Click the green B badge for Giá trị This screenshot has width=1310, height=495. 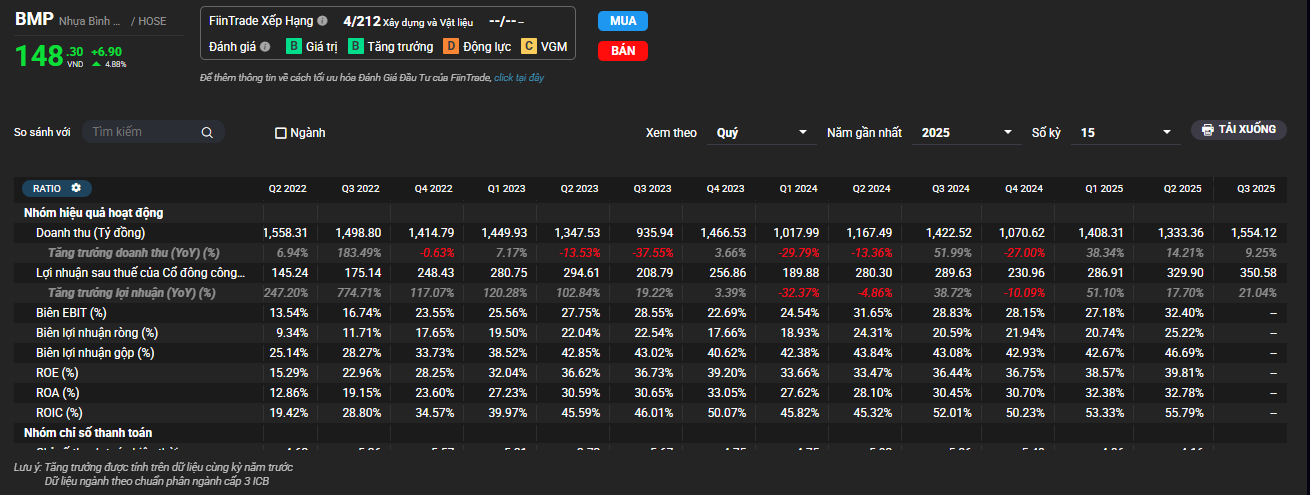(294, 47)
